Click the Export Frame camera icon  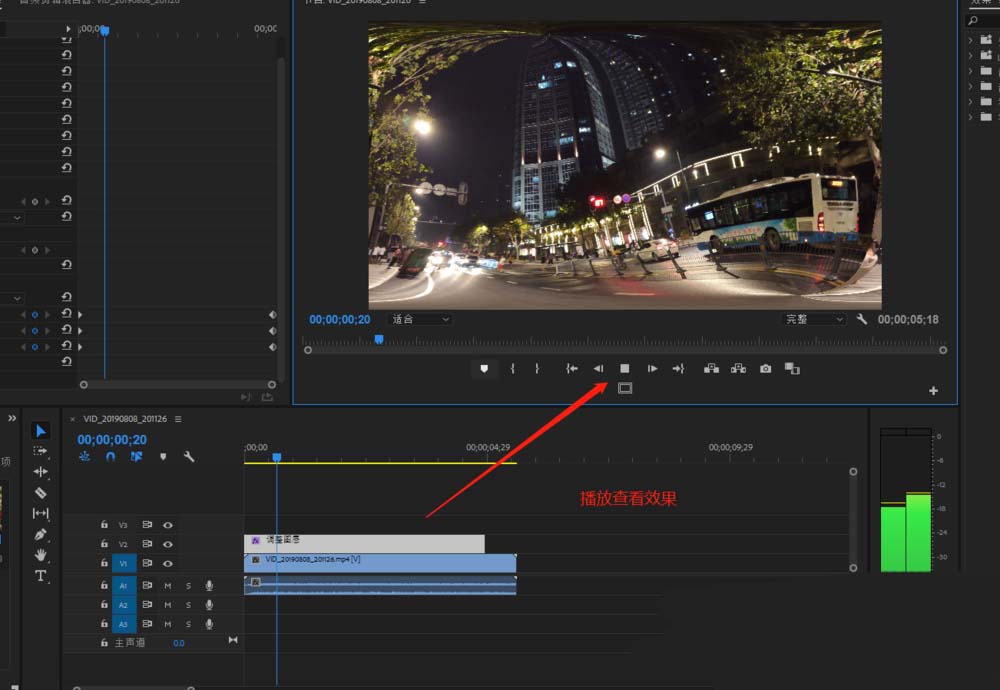765,369
